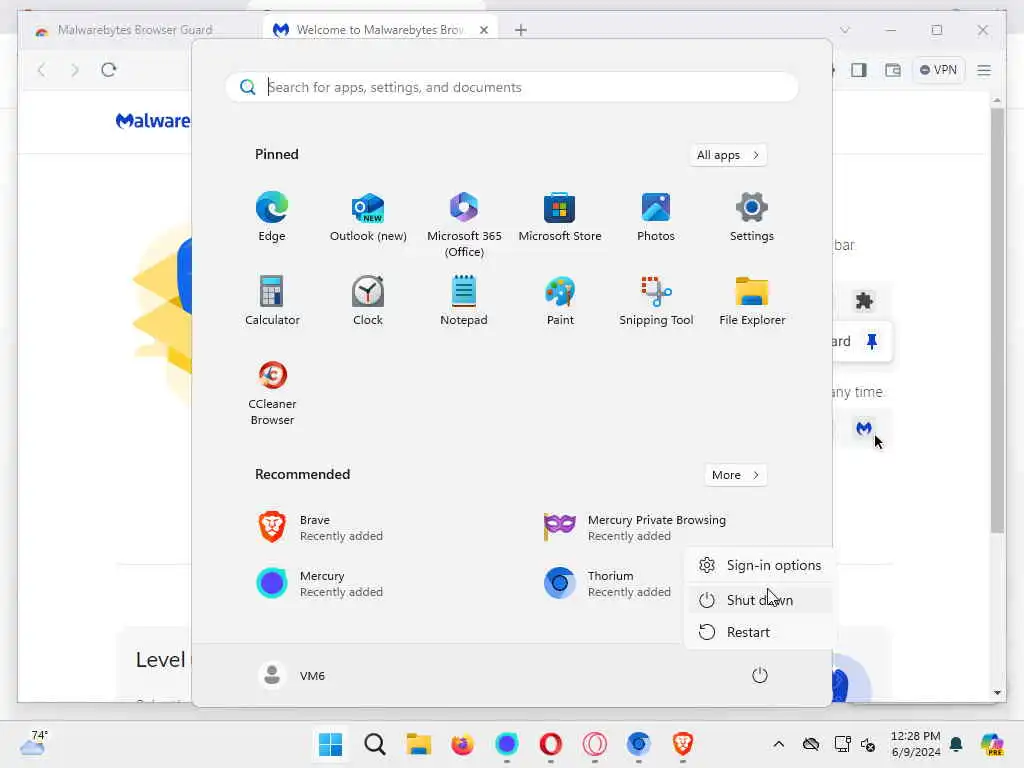Go back in the browser
The height and width of the screenshot is (768, 1024).
(x=42, y=70)
